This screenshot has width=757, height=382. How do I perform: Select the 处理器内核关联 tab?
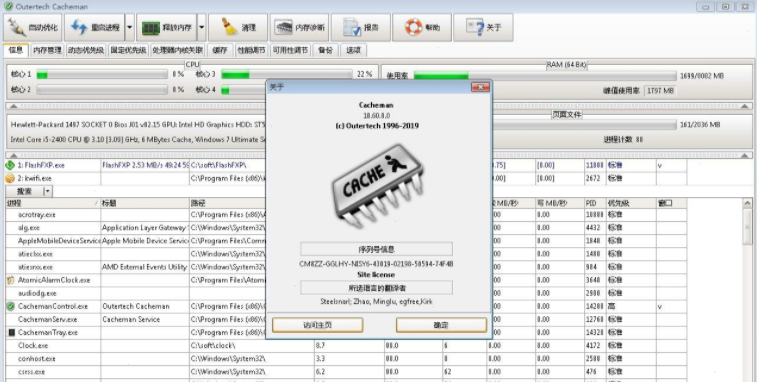click(177, 50)
